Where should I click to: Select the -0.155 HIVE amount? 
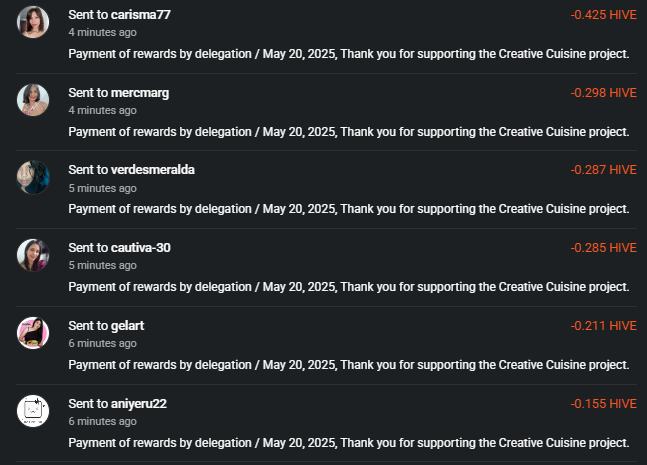coord(604,404)
